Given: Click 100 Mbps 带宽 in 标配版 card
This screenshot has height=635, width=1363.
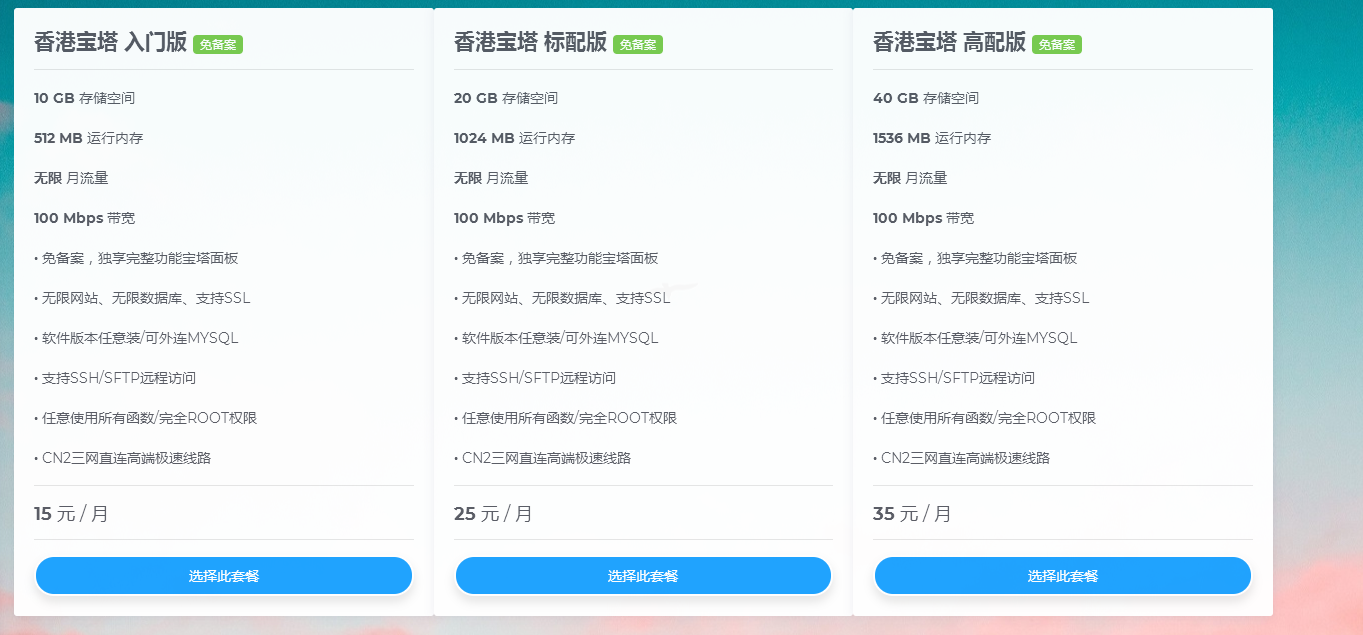Looking at the screenshot, I should pyautogui.click(x=504, y=218).
